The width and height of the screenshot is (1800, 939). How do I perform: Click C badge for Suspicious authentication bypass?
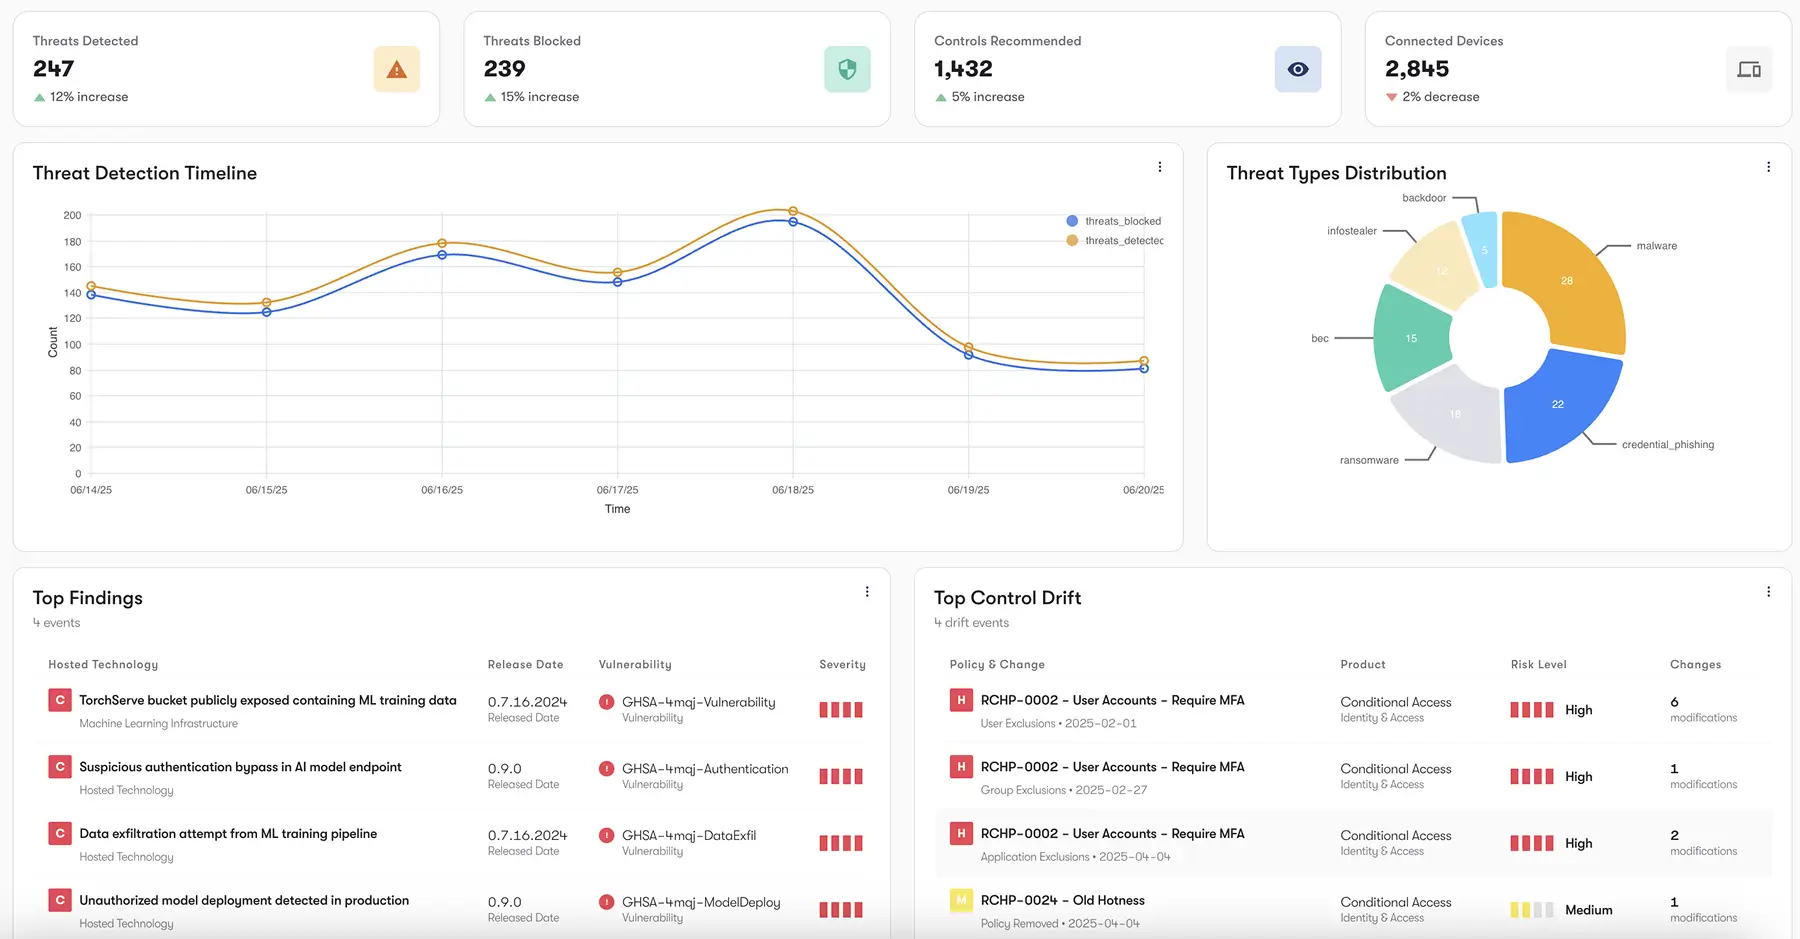(60, 767)
